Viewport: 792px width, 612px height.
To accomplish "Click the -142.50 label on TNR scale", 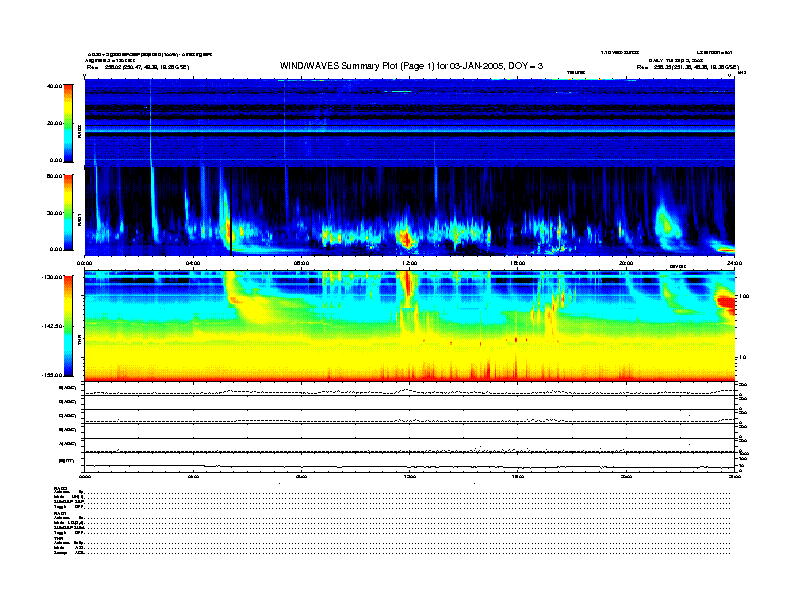I will (52, 326).
